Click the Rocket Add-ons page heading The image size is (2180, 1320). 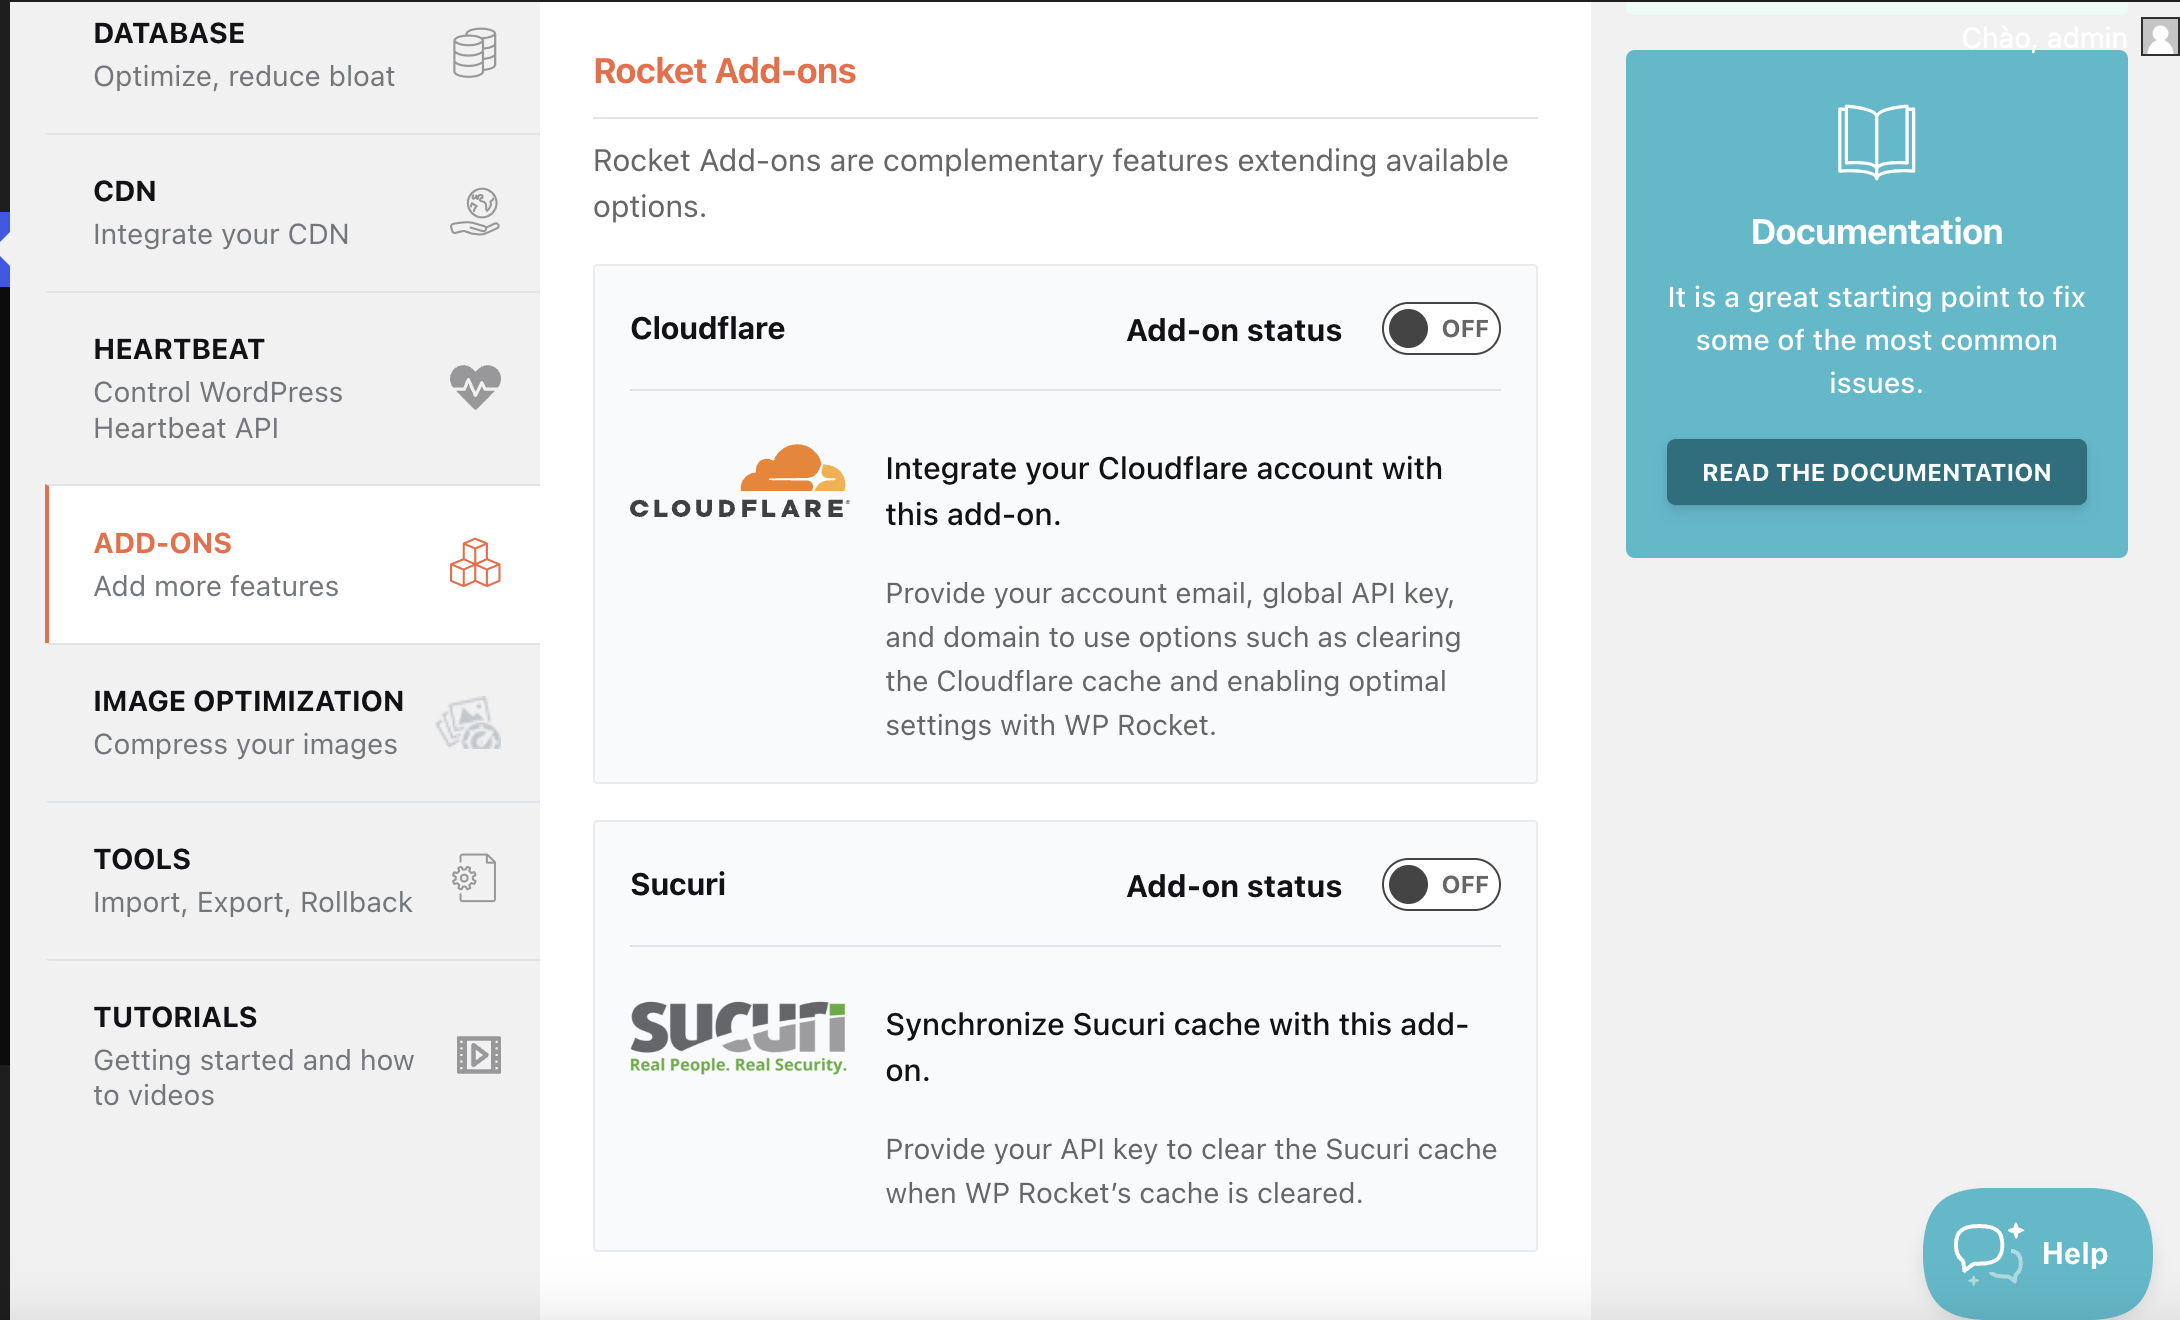pos(725,71)
